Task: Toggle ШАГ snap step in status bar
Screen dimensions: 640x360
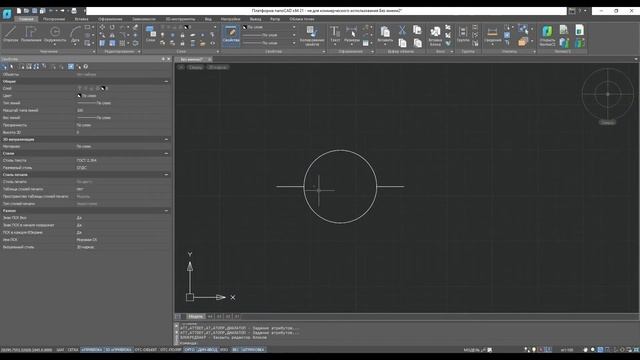Action: [60, 350]
